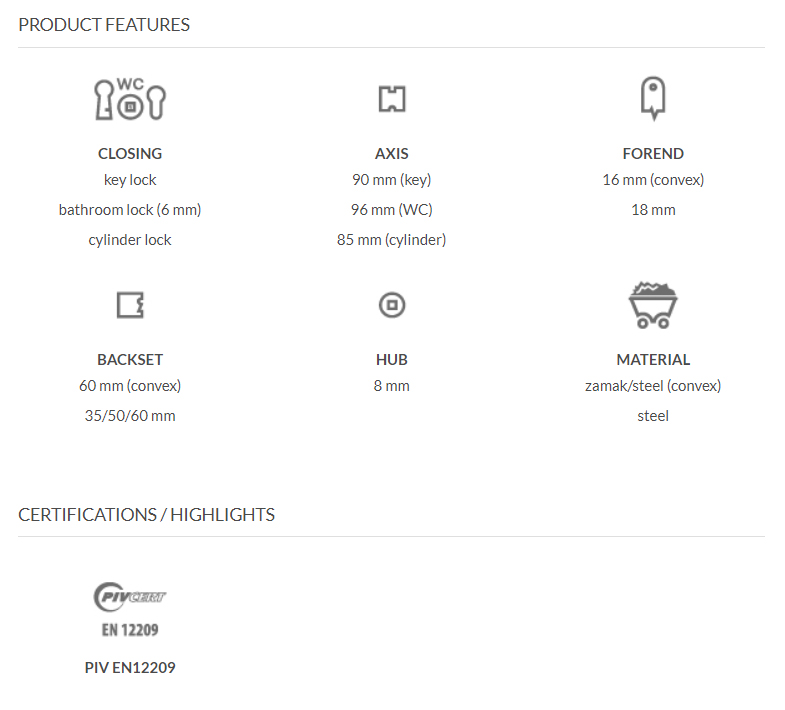
Task: Select the Hub square-in-circle icon
Action: click(x=391, y=305)
